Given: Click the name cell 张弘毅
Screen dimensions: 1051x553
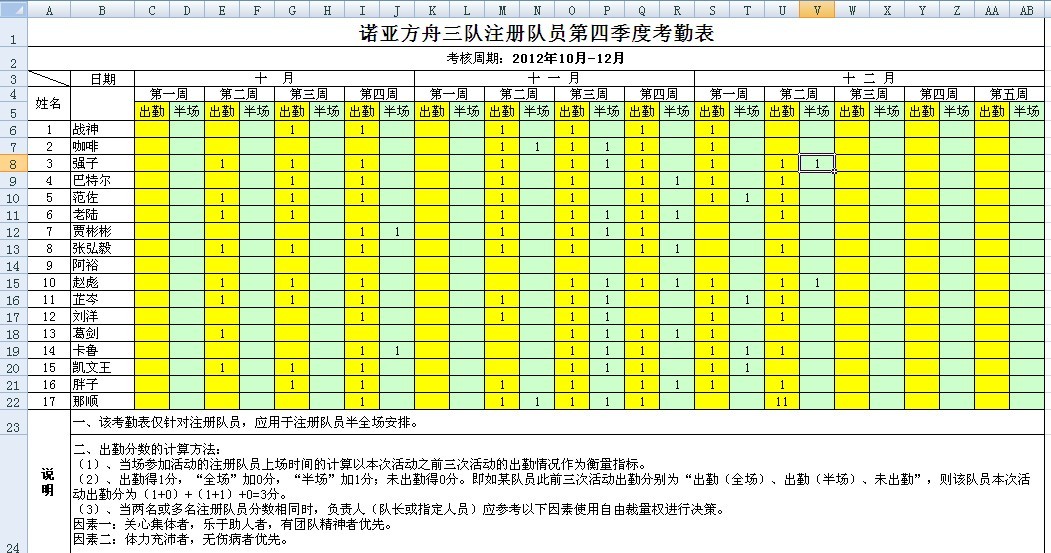Looking at the screenshot, I should click(103, 249).
